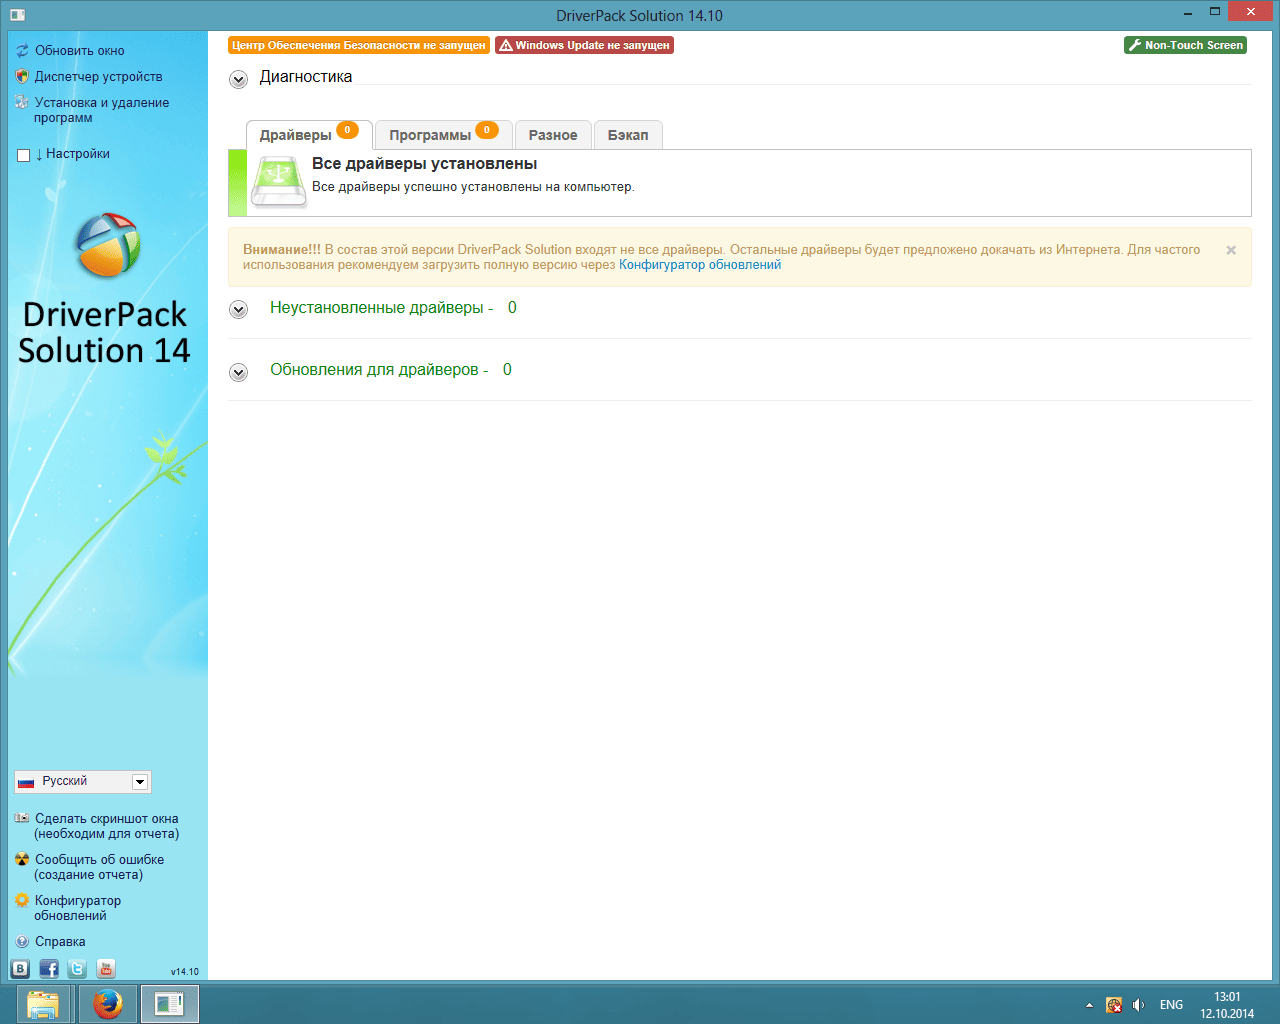Click the Non-Touch Screen button
Viewport: 1280px width, 1024px height.
pos(1185,45)
